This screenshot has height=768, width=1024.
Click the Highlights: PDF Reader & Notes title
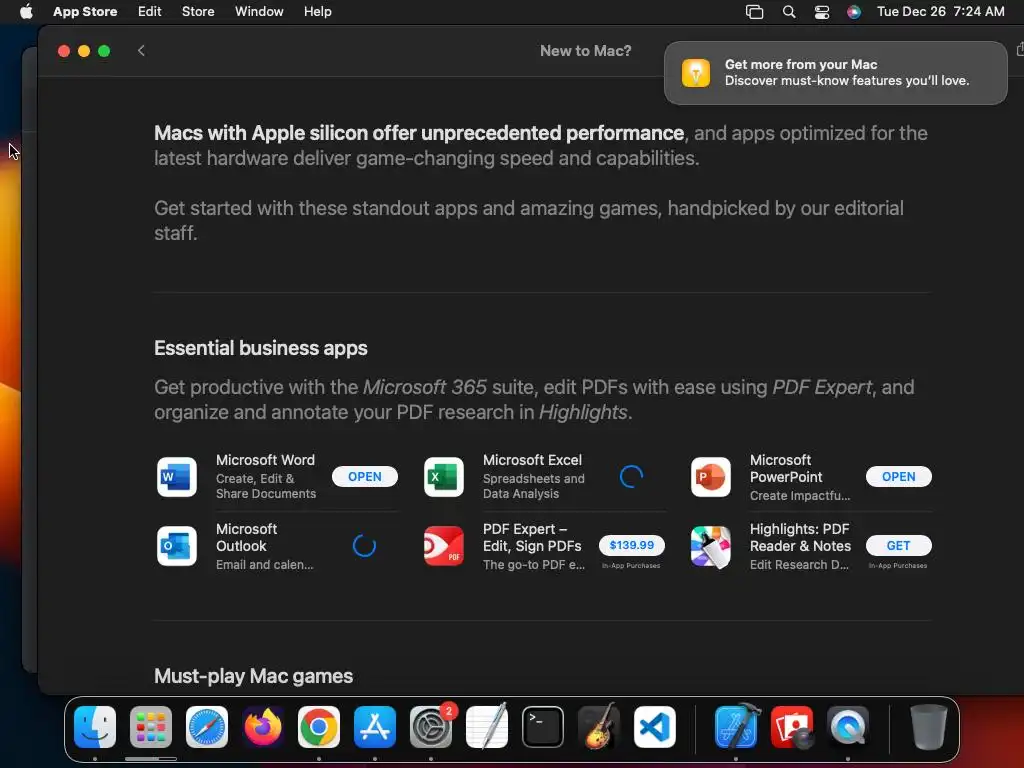coord(800,537)
